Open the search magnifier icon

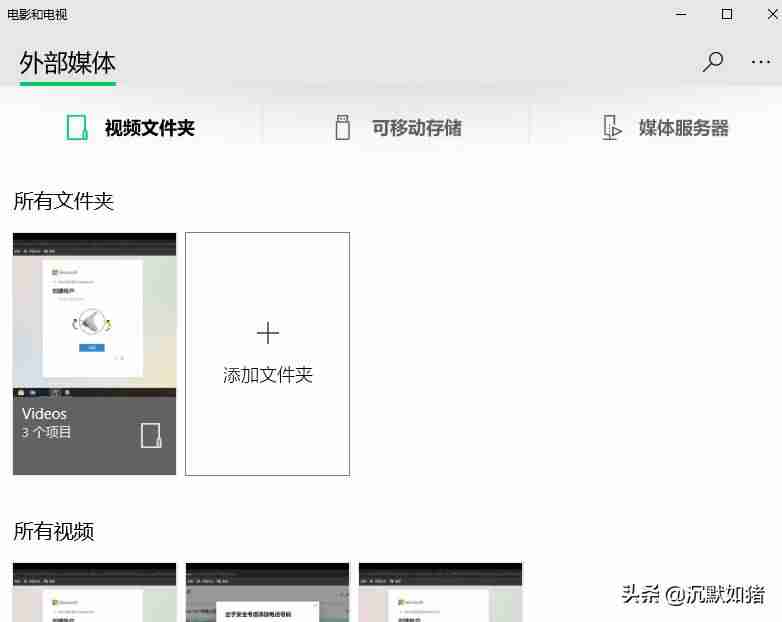[713, 62]
